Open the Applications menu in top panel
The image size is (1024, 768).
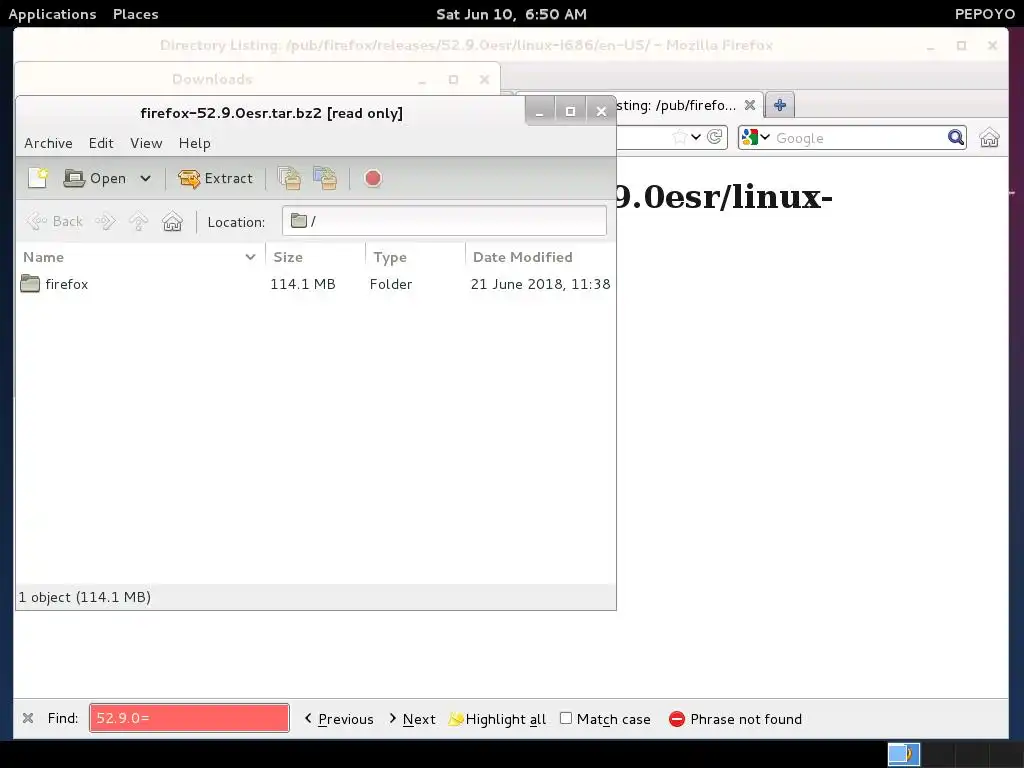coord(52,14)
